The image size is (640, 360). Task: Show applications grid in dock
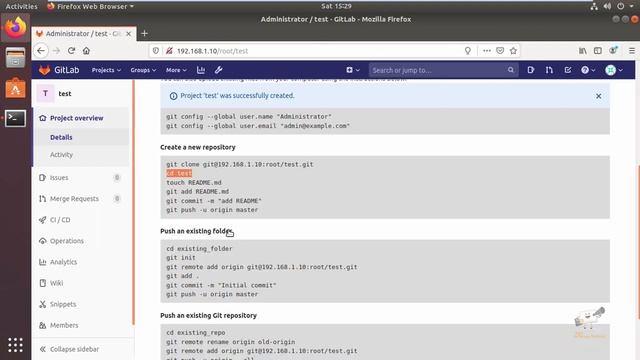point(16,345)
